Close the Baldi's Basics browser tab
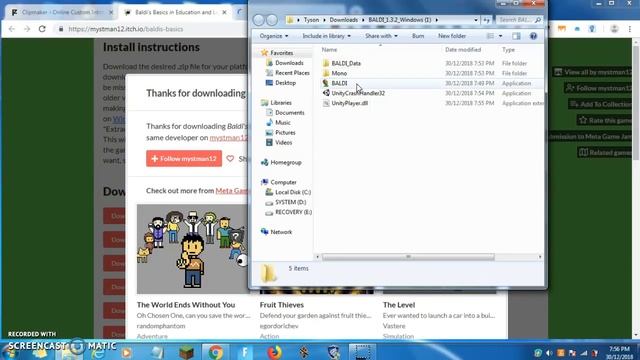The image size is (640, 360). [x=224, y=13]
